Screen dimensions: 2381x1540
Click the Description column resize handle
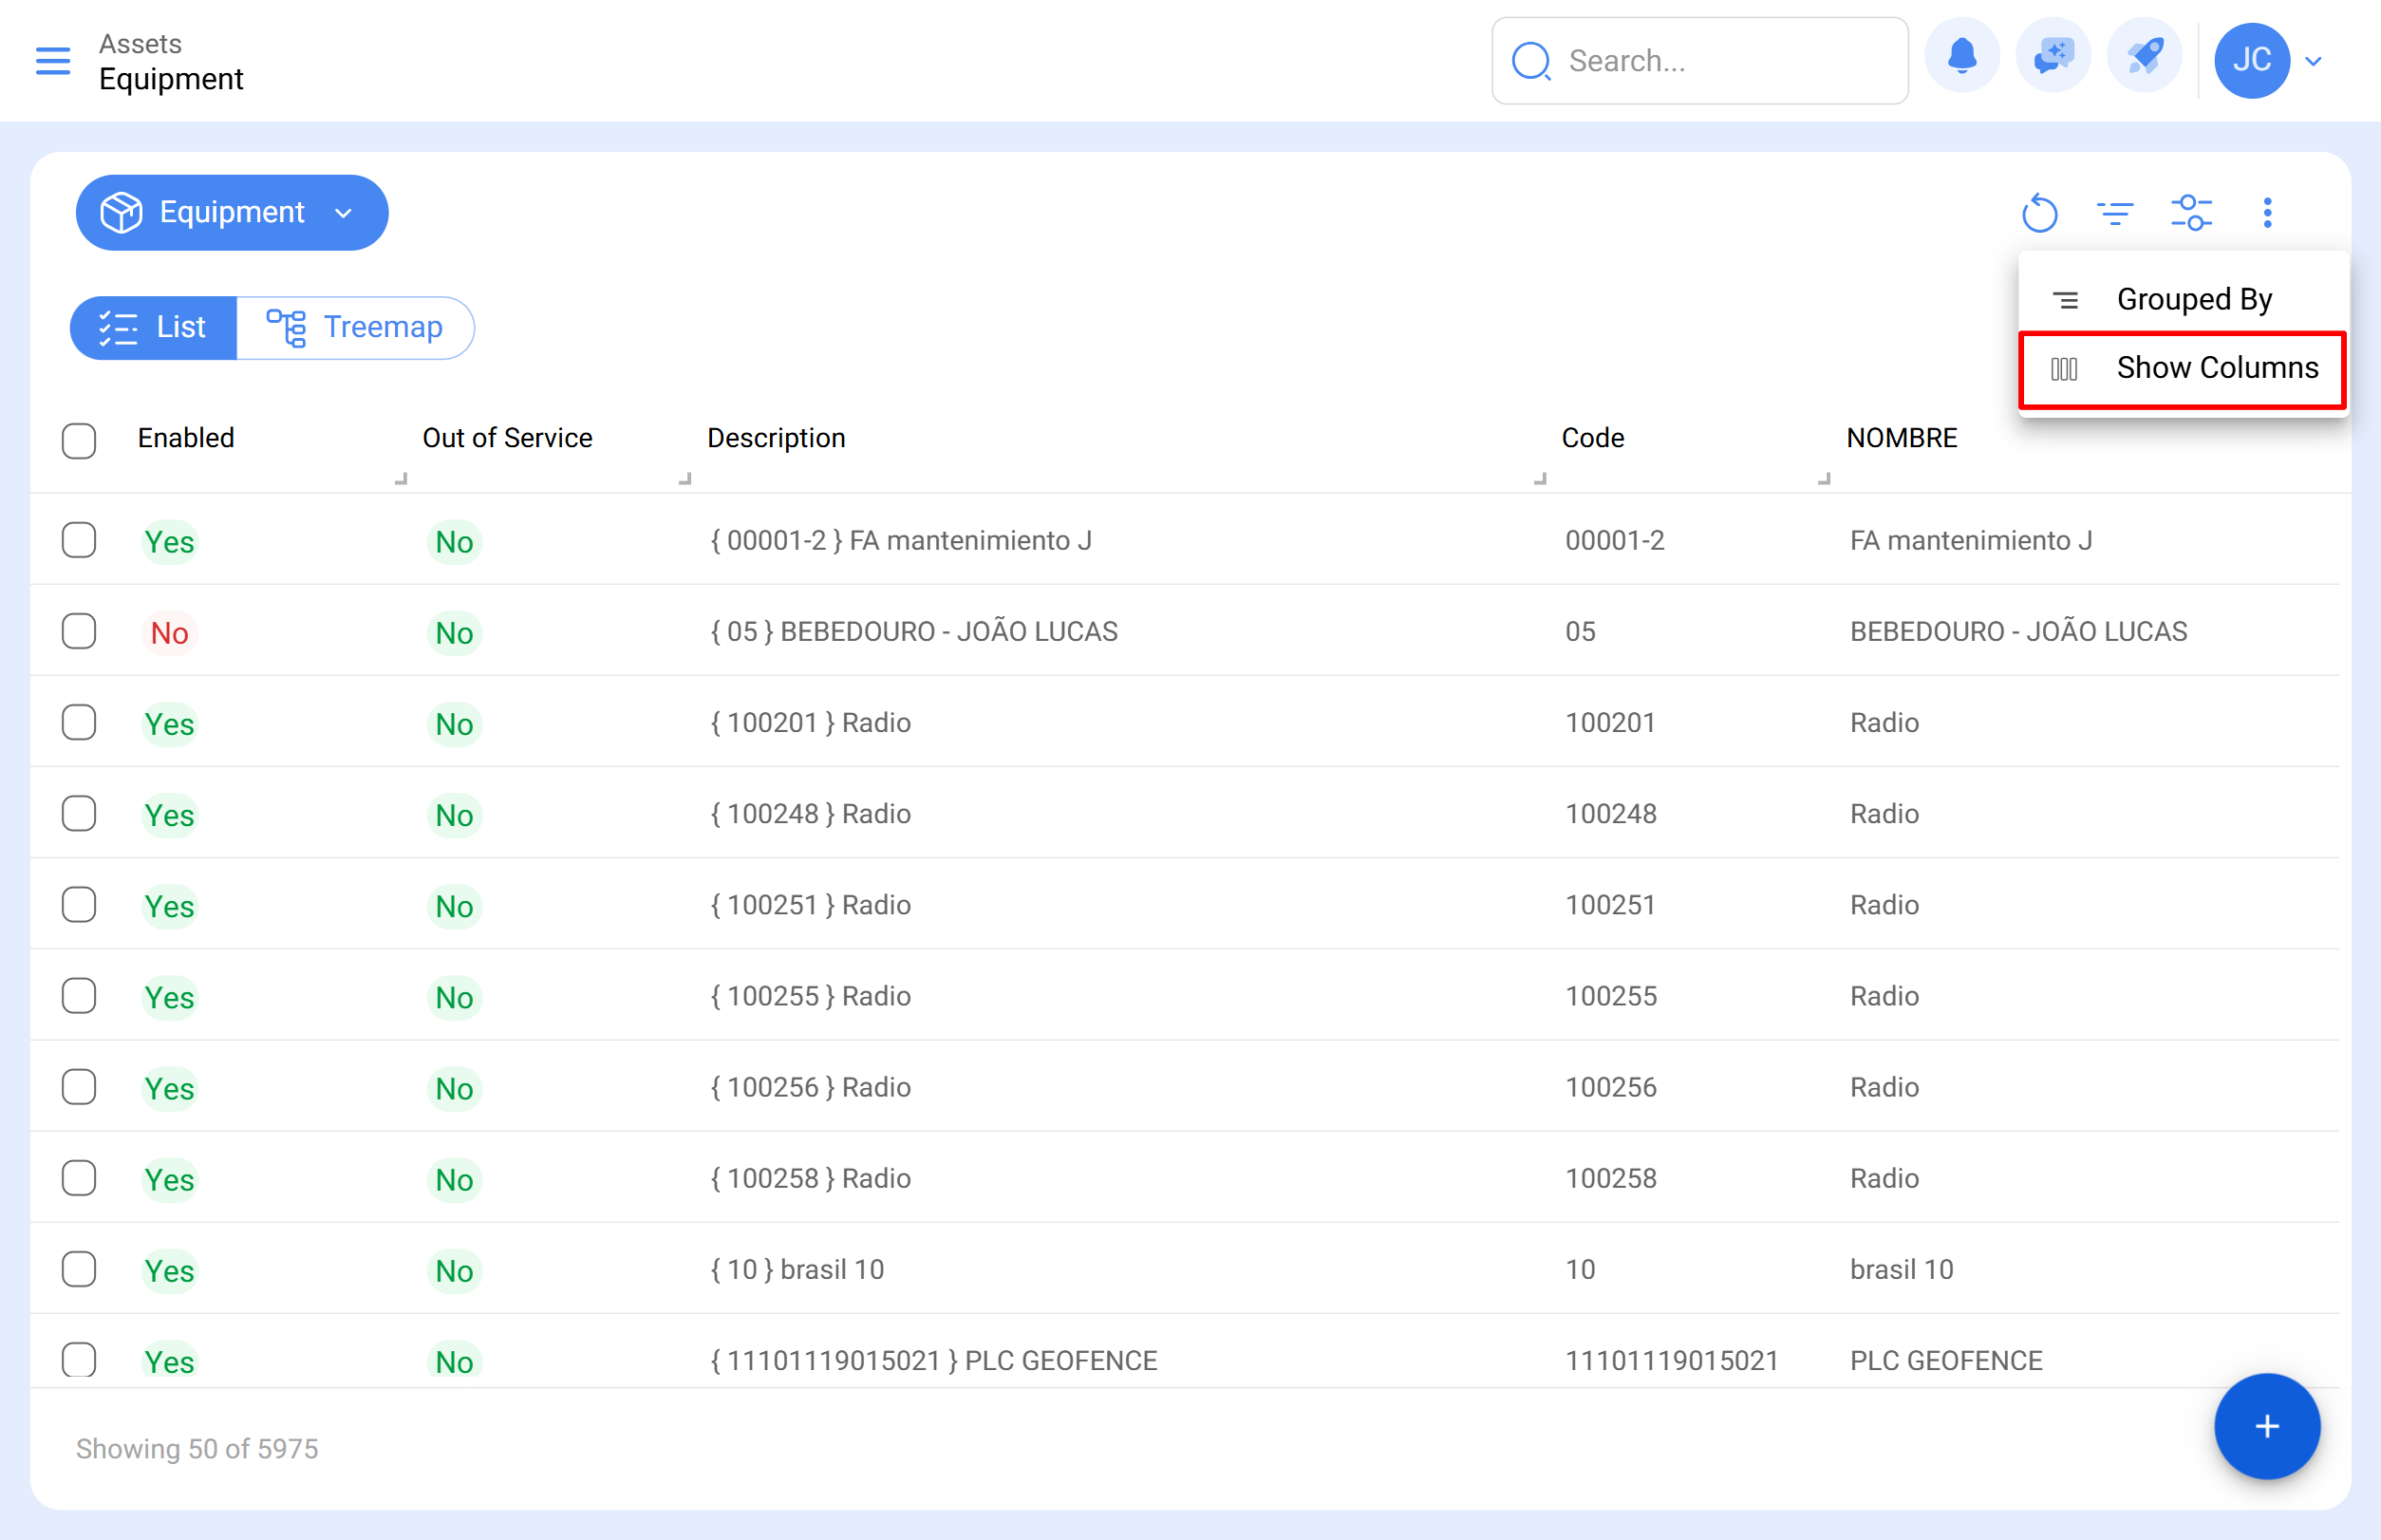point(1540,478)
